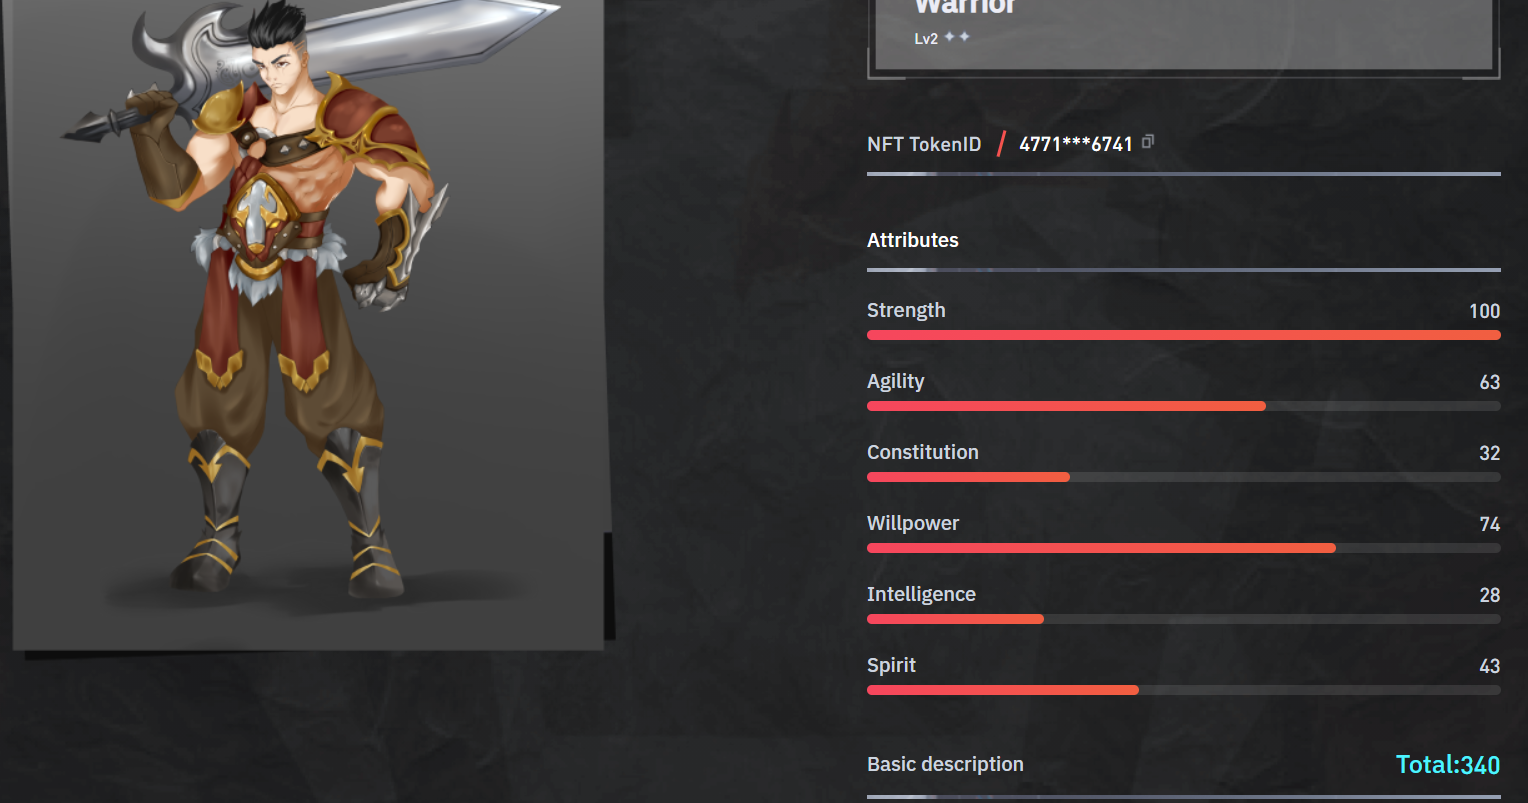Click the Willpower progress bar

pyautogui.click(x=1184, y=548)
